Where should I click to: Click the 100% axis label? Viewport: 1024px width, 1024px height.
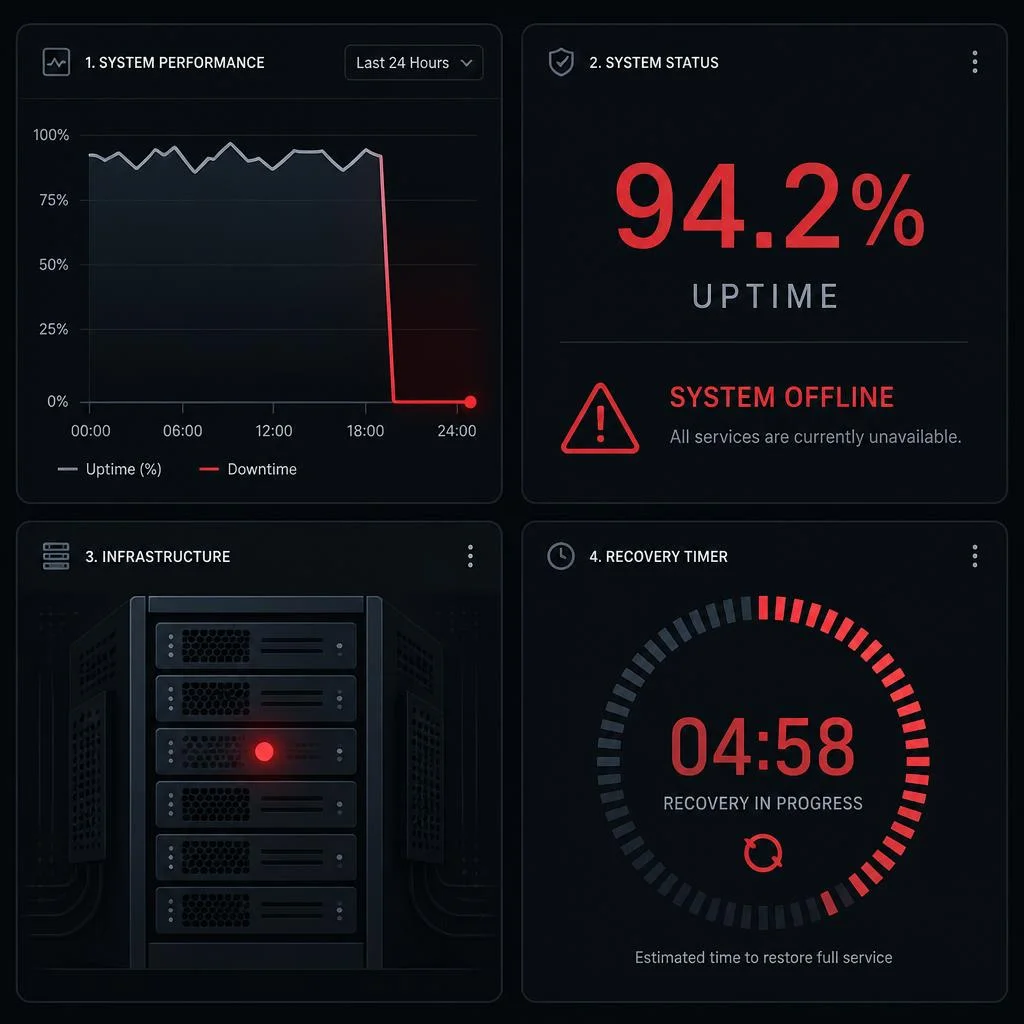(51, 135)
